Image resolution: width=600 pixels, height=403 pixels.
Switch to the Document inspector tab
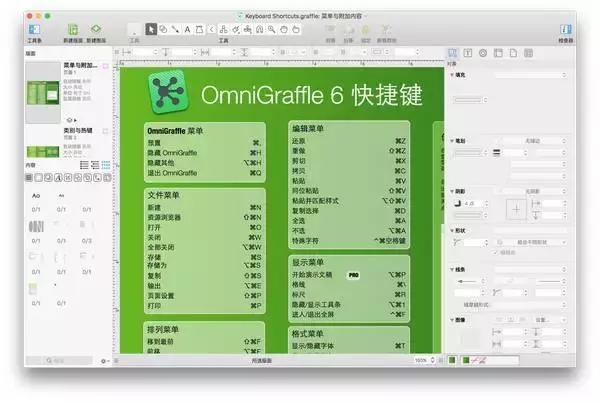click(513, 53)
